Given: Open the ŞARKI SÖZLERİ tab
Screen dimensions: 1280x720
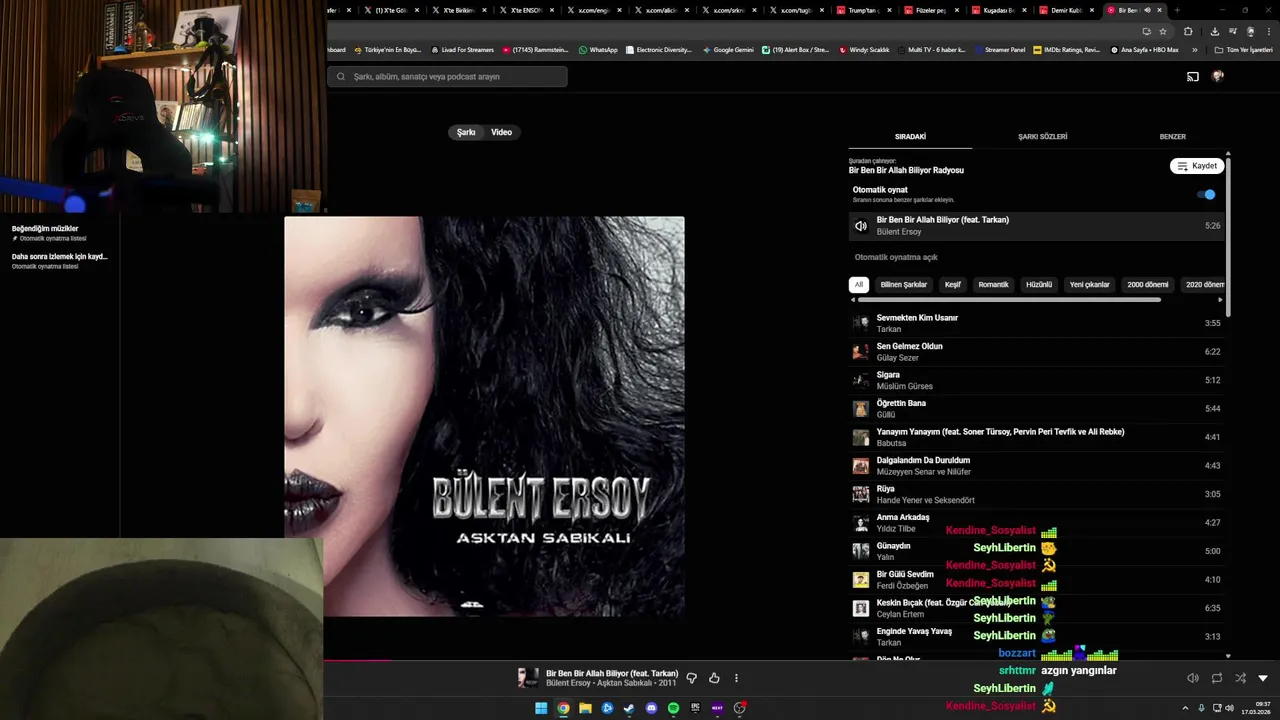Looking at the screenshot, I should click(x=1043, y=137).
